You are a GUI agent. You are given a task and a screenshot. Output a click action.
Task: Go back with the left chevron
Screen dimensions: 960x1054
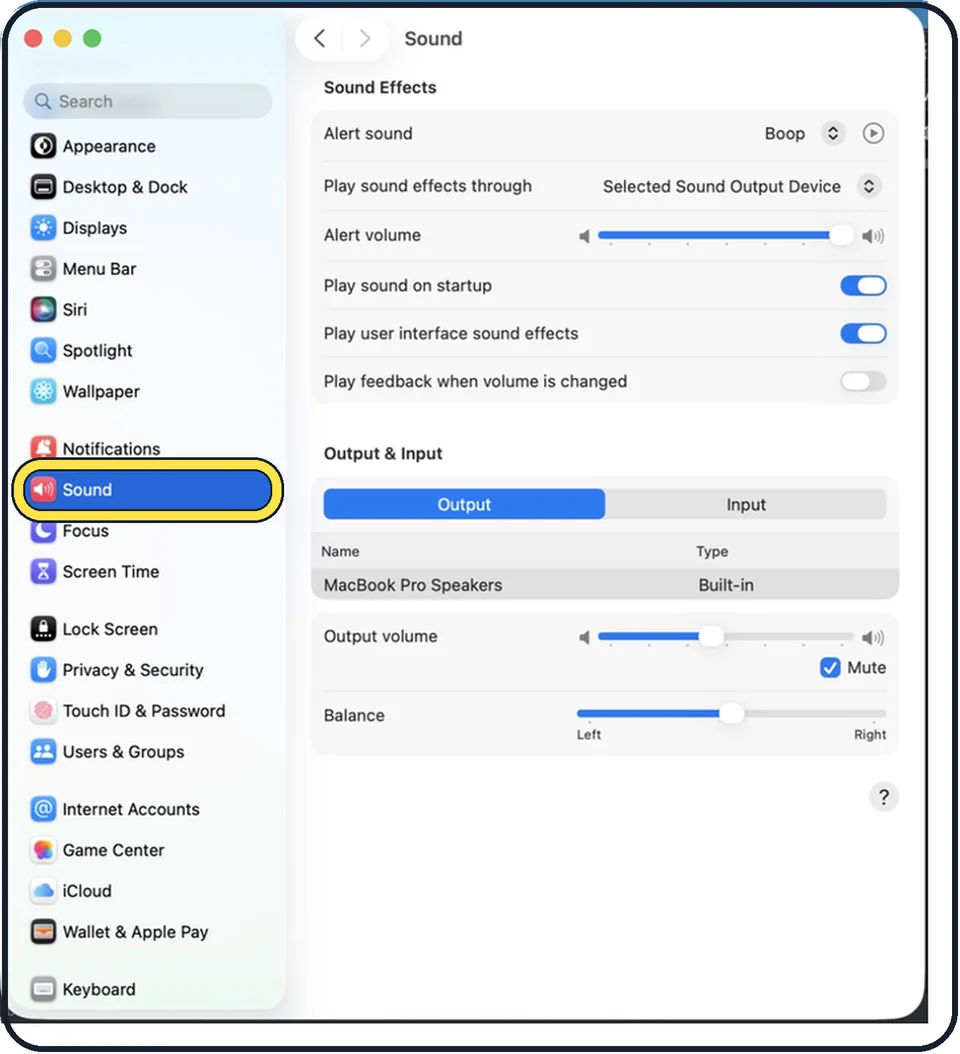click(x=320, y=38)
